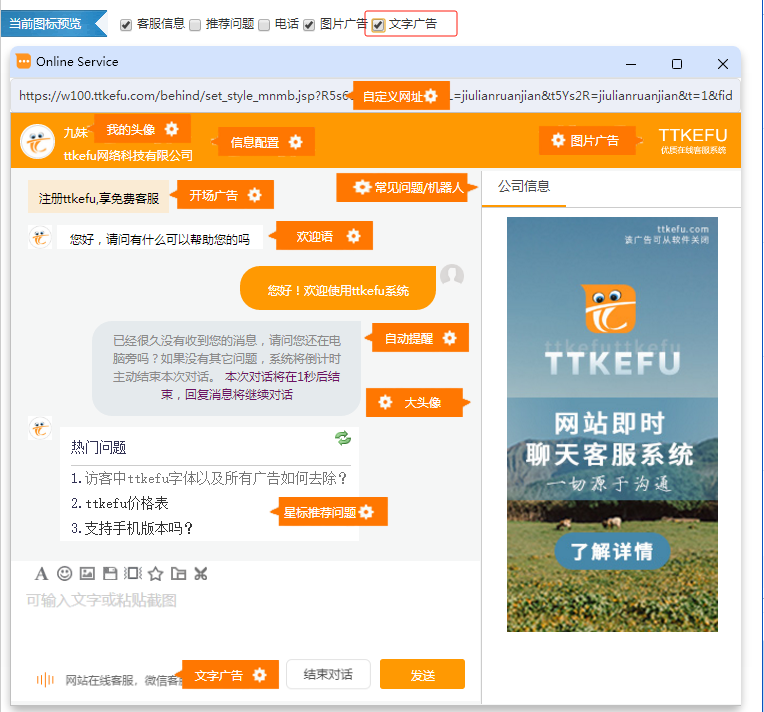The image size is (764, 712).
Task: Click the font style A icon
Action: (x=41, y=574)
